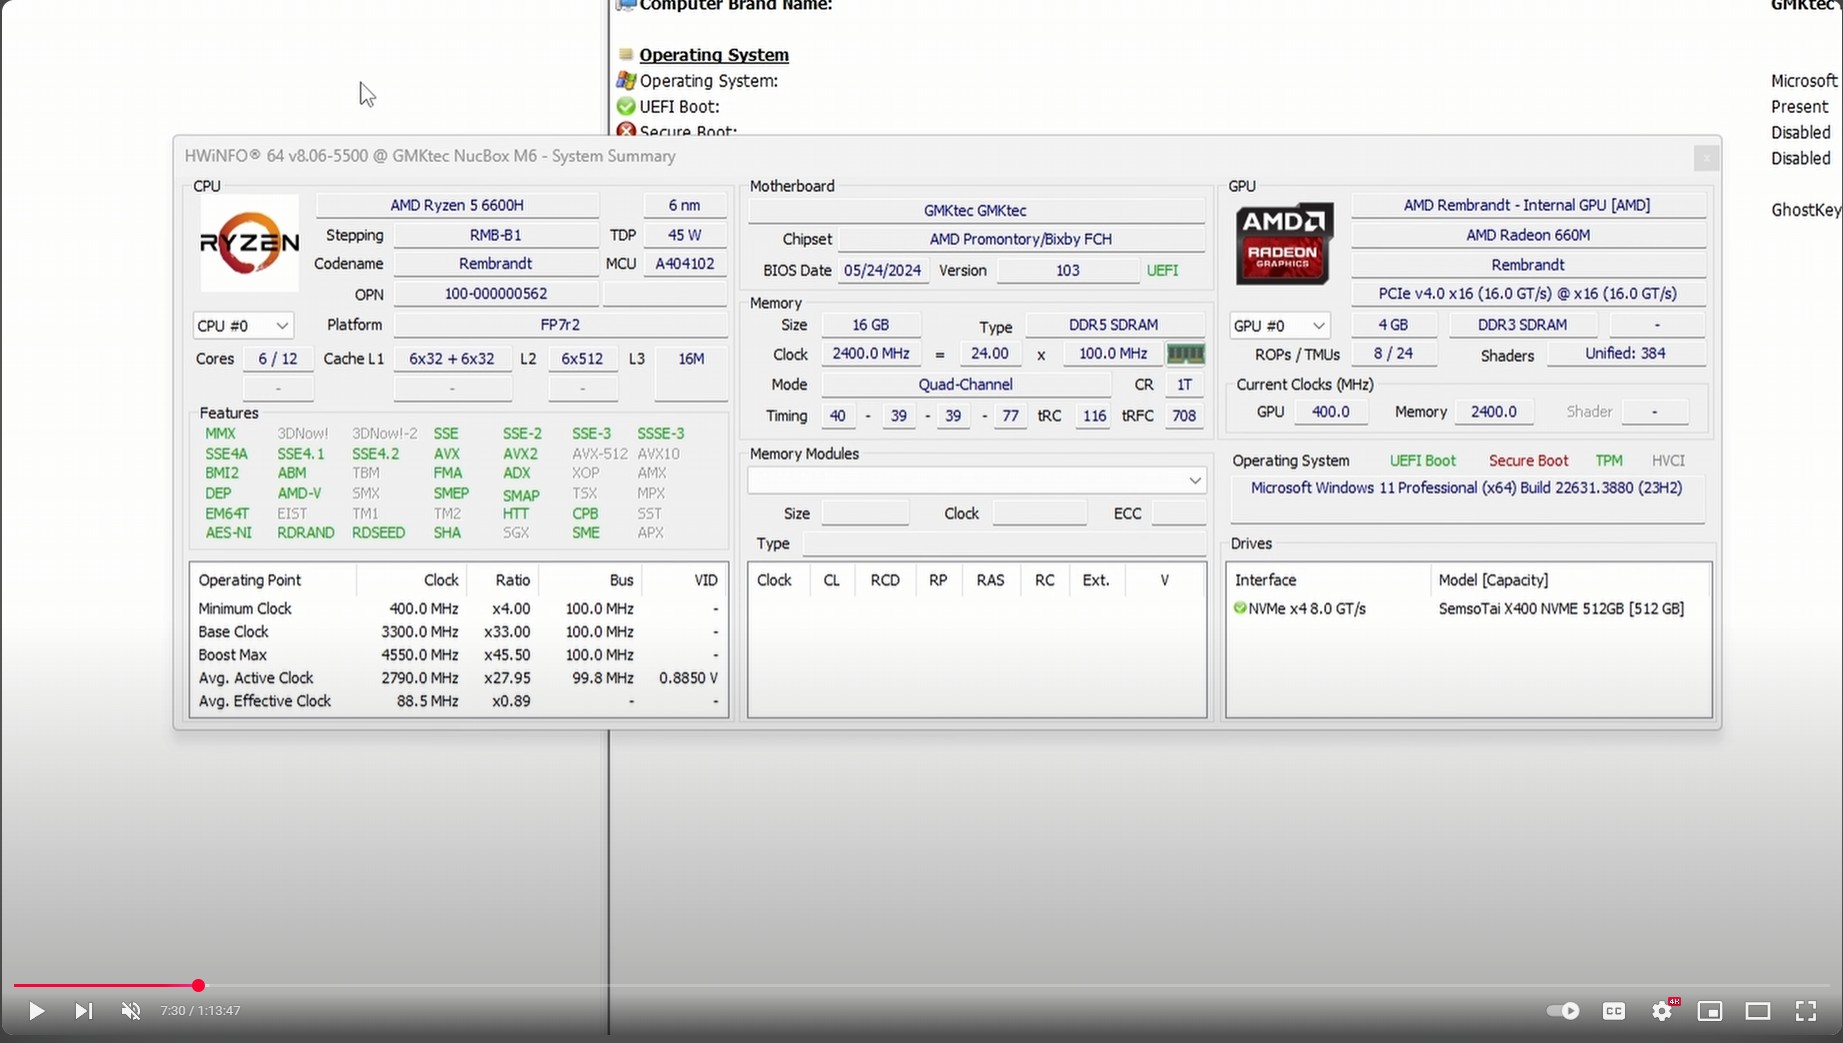Screen dimensions: 1843x1043
Task: Open the CPU #0 selector dropdown
Action: 243,326
